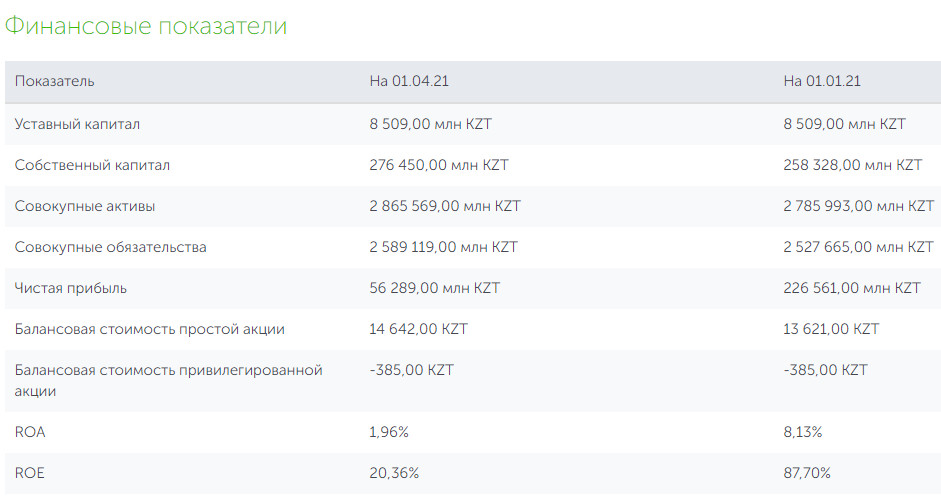
Task: Click the "Чистая прибыль" row label
Action: click(x=71, y=288)
